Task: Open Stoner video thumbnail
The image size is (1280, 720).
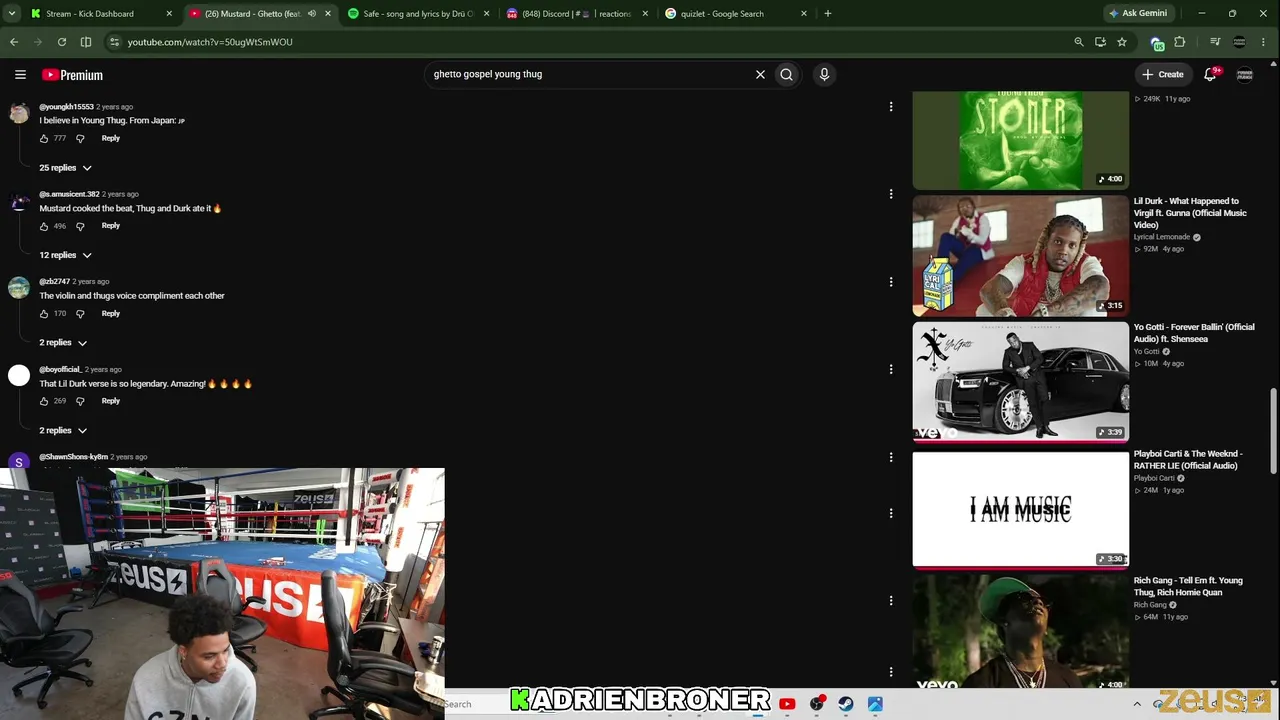Action: coord(1020,140)
